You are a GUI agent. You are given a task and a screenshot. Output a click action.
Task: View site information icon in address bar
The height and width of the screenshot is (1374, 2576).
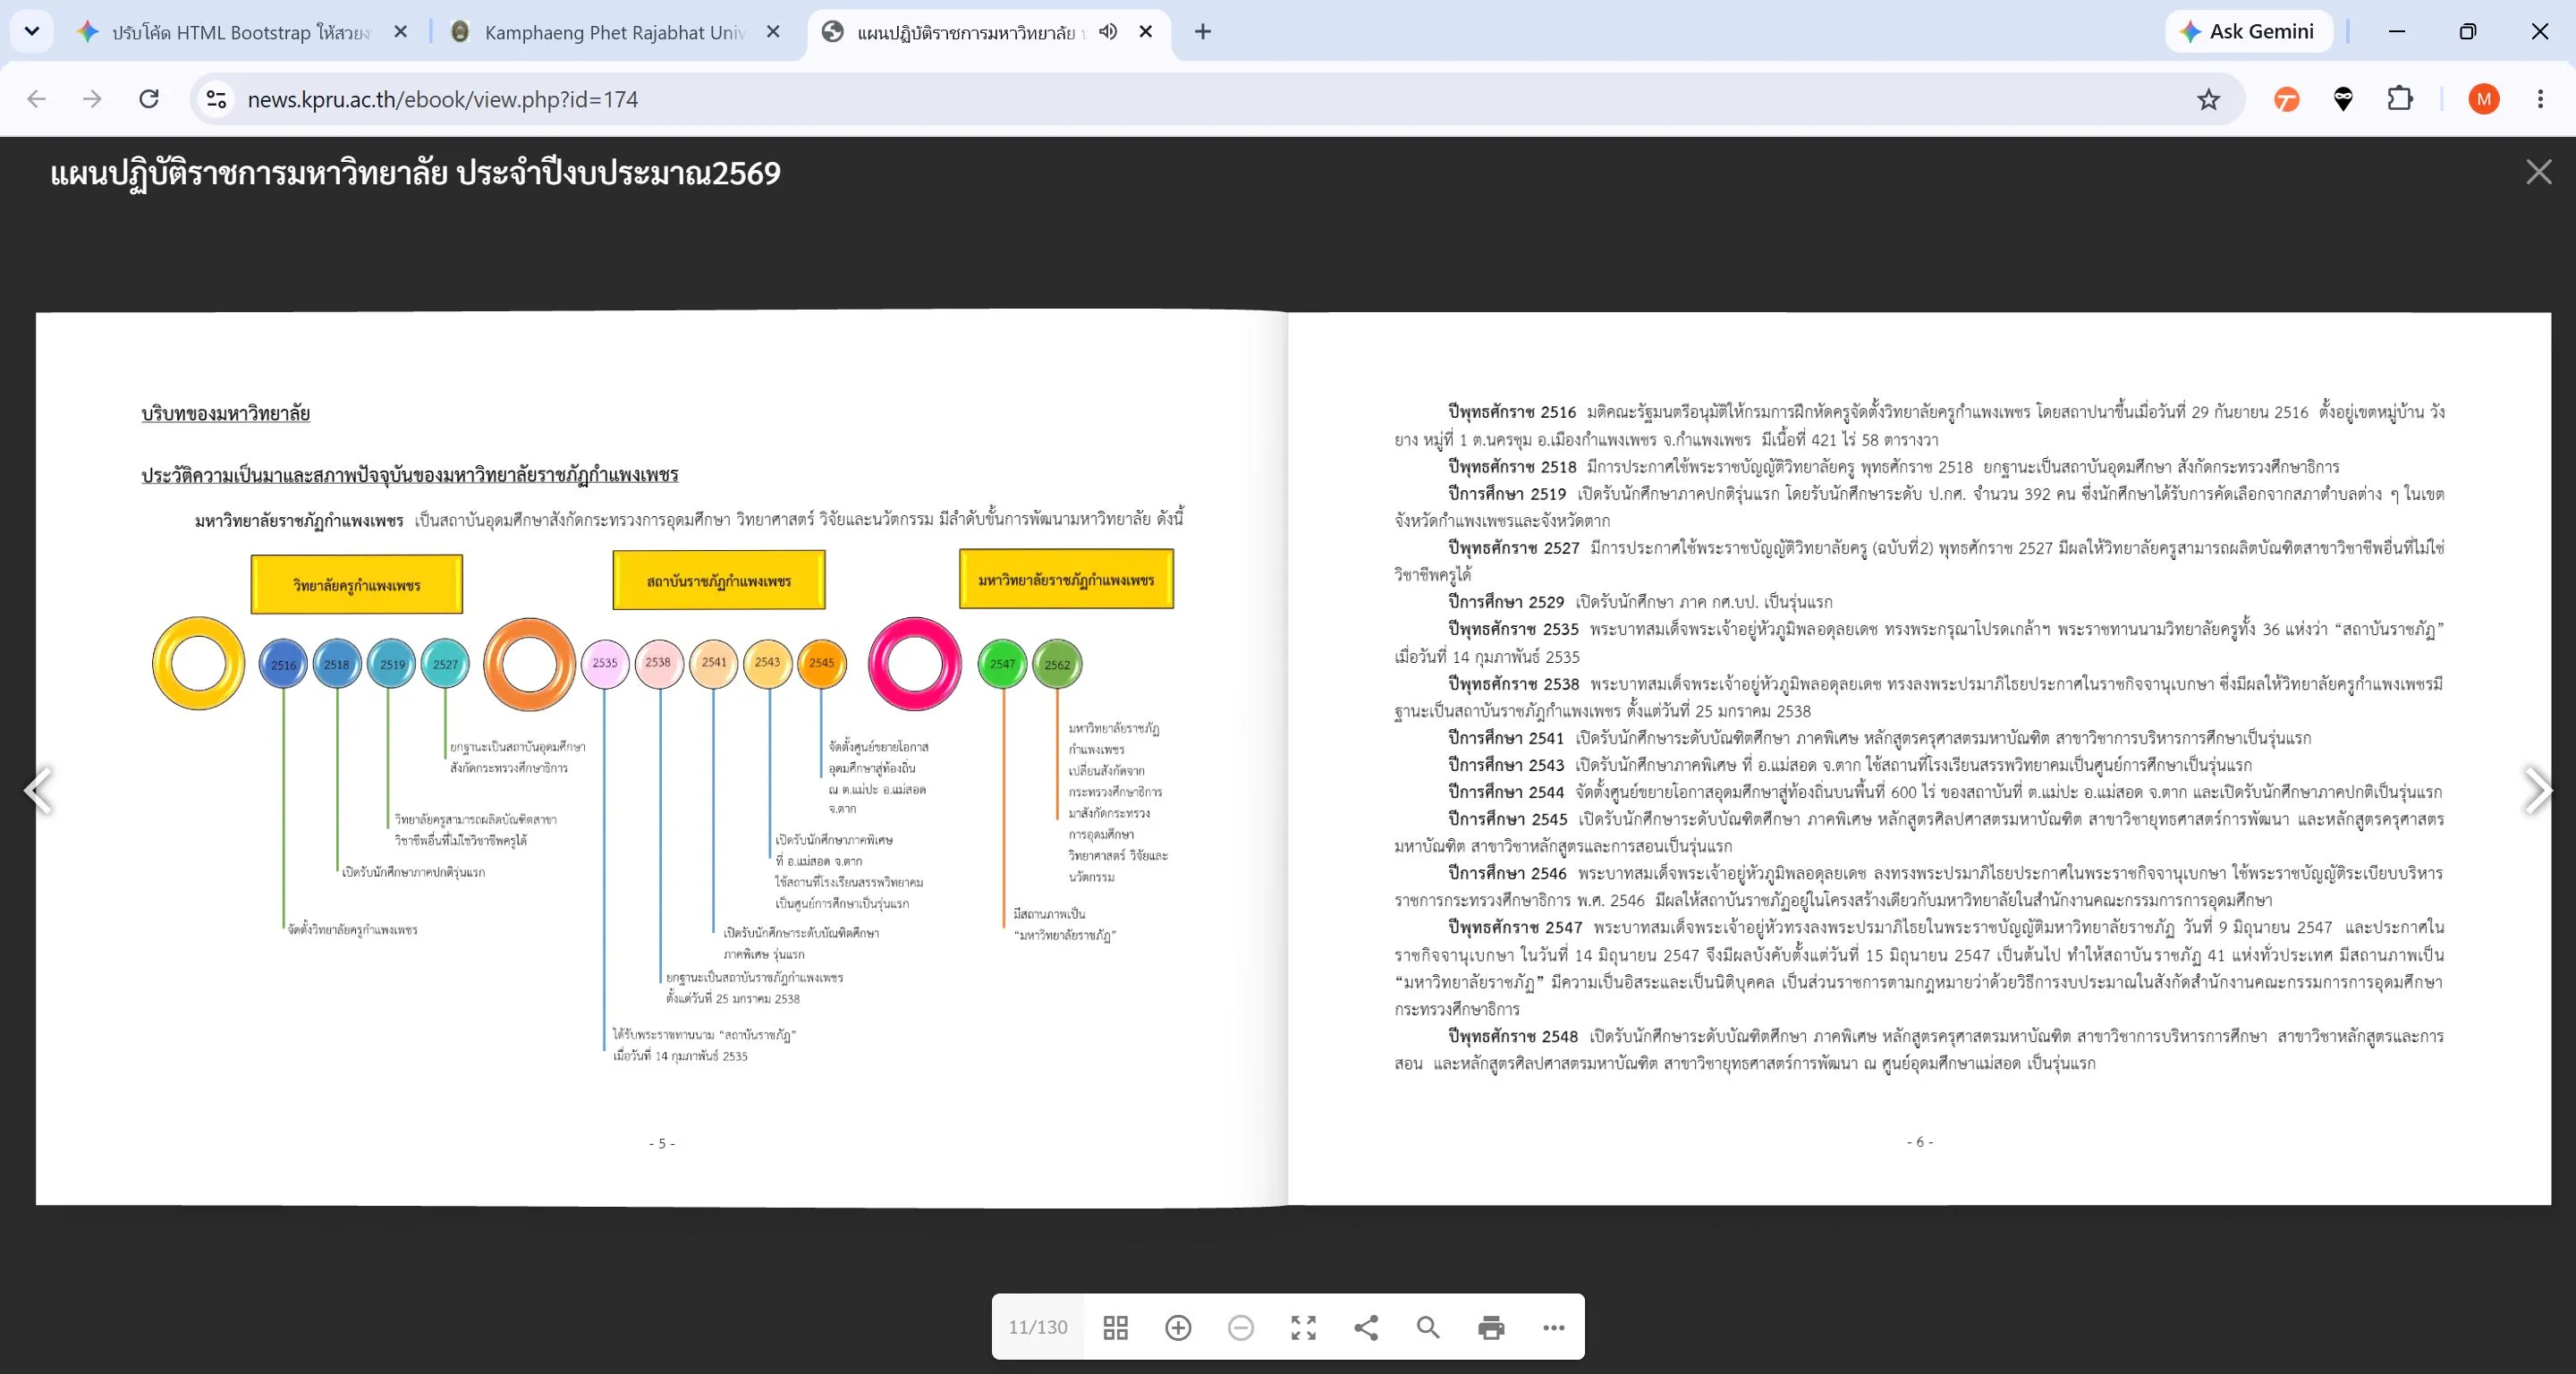(x=216, y=99)
